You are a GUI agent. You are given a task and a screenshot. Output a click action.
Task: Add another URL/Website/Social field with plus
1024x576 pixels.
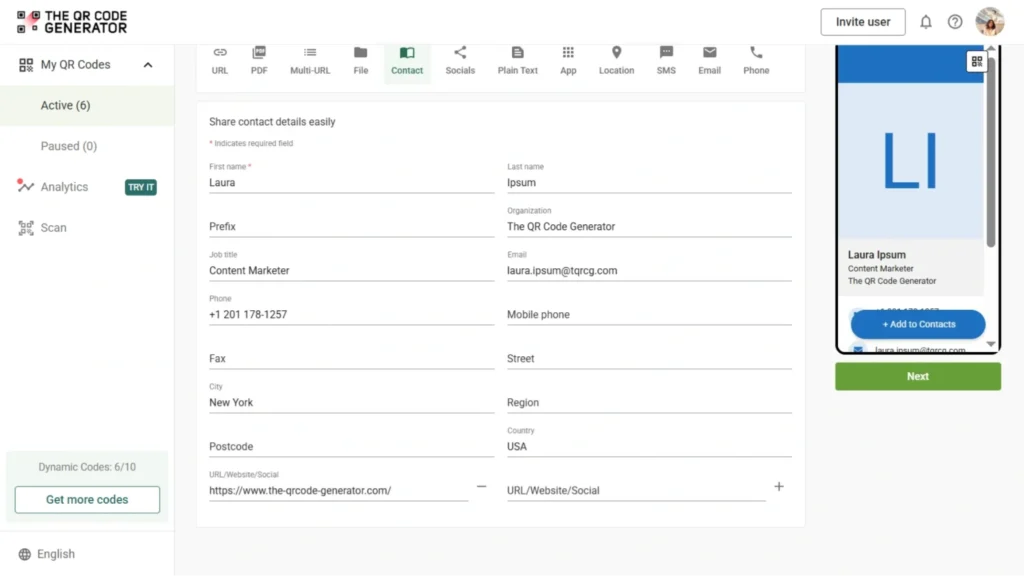(778, 487)
